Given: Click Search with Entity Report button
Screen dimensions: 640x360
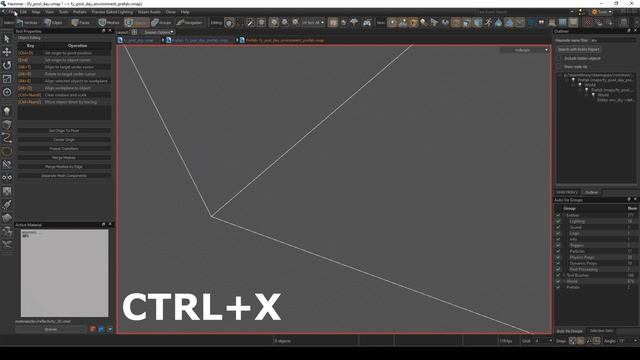Looking at the screenshot, I should coord(578,49).
